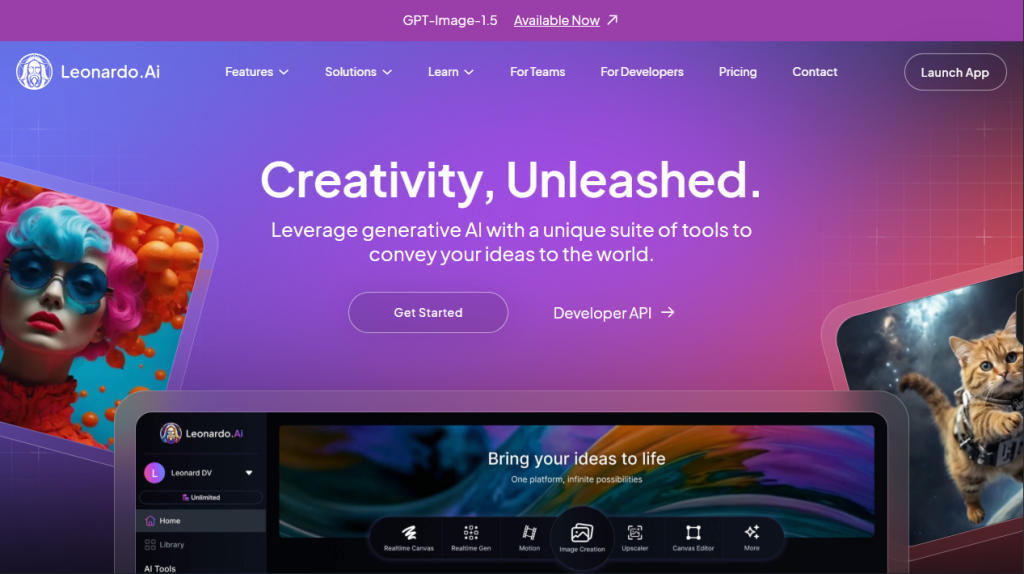Select the Realtime Canvas tool icon
Screen dimensions: 1024x574
409,533
